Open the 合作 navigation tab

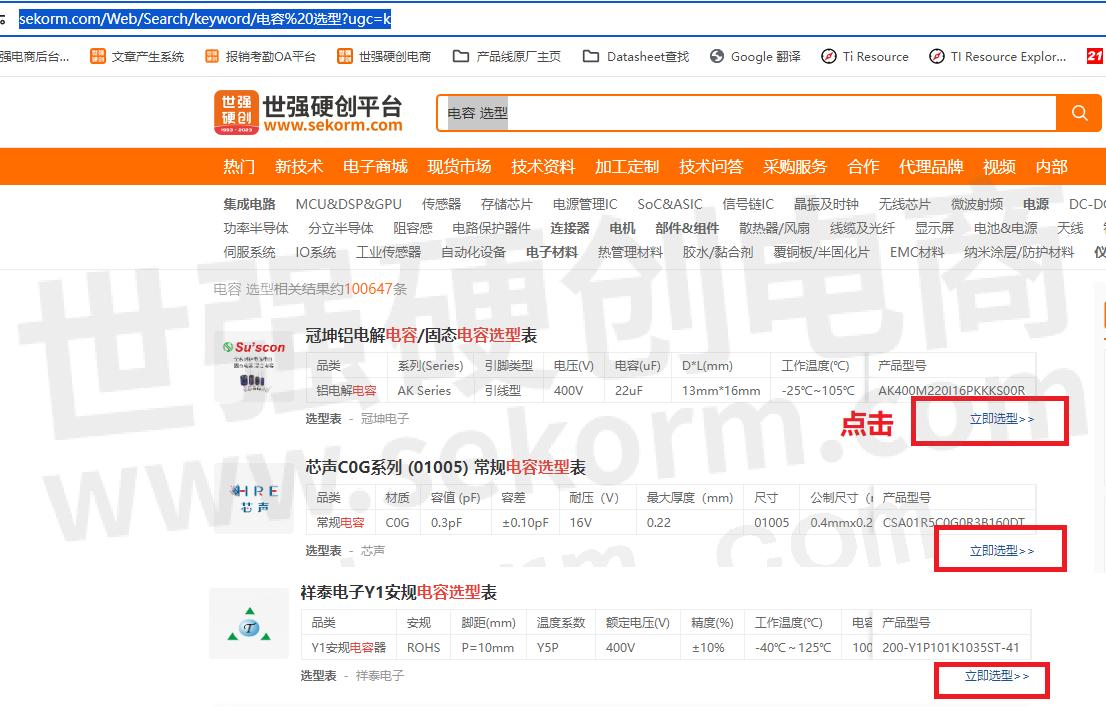[x=863, y=167]
